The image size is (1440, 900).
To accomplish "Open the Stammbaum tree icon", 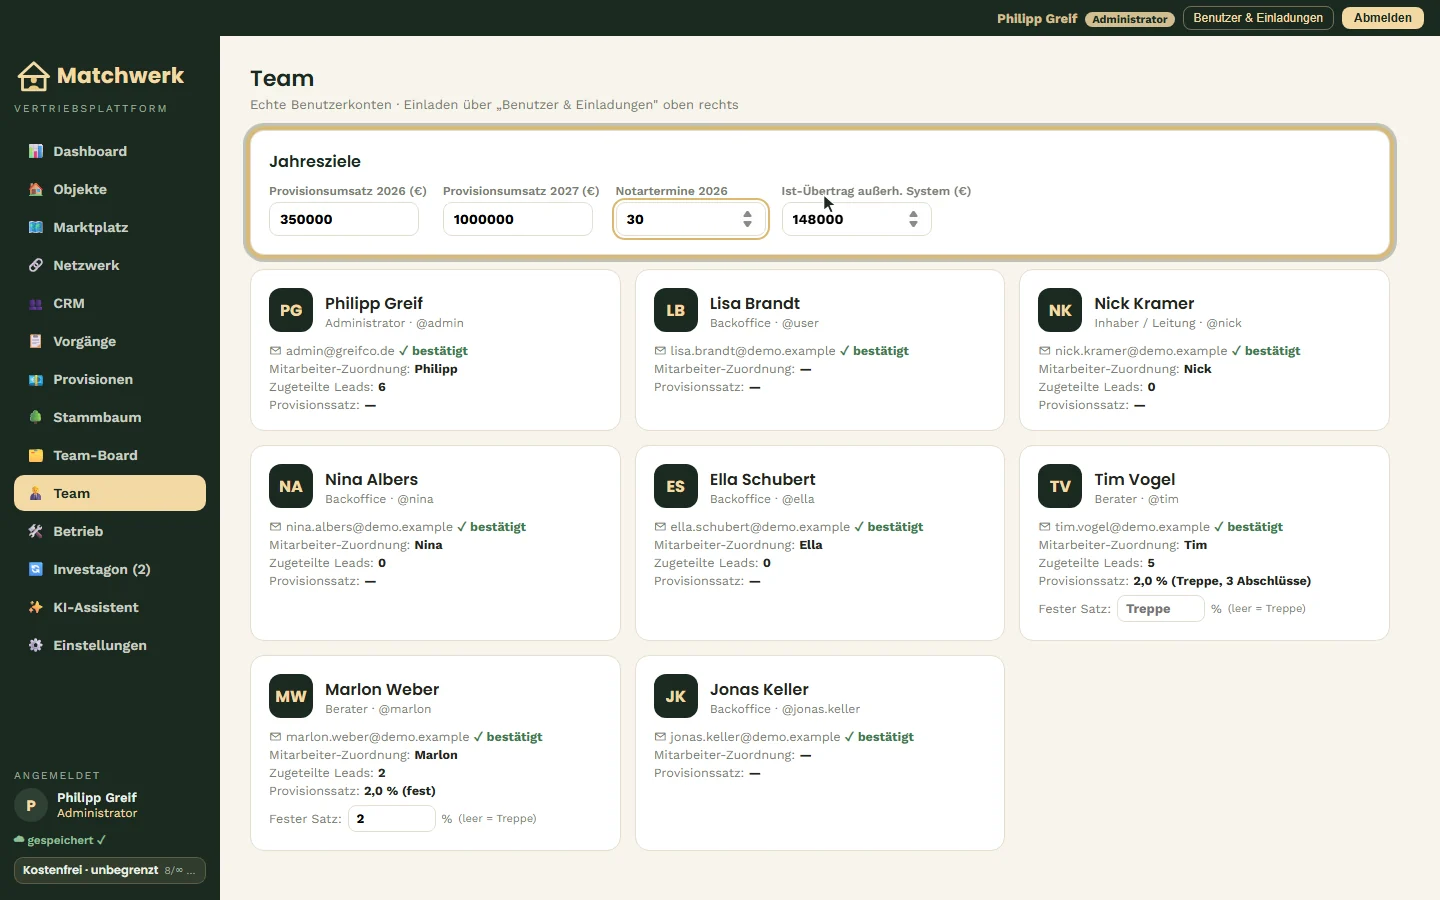I will click(x=36, y=417).
